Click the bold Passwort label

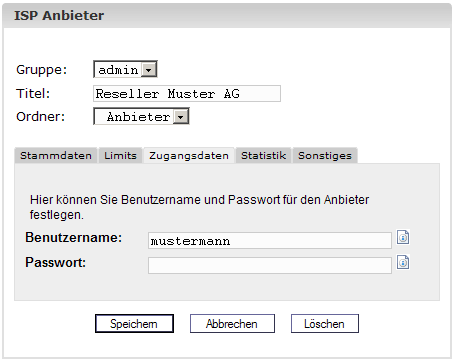pos(56,262)
